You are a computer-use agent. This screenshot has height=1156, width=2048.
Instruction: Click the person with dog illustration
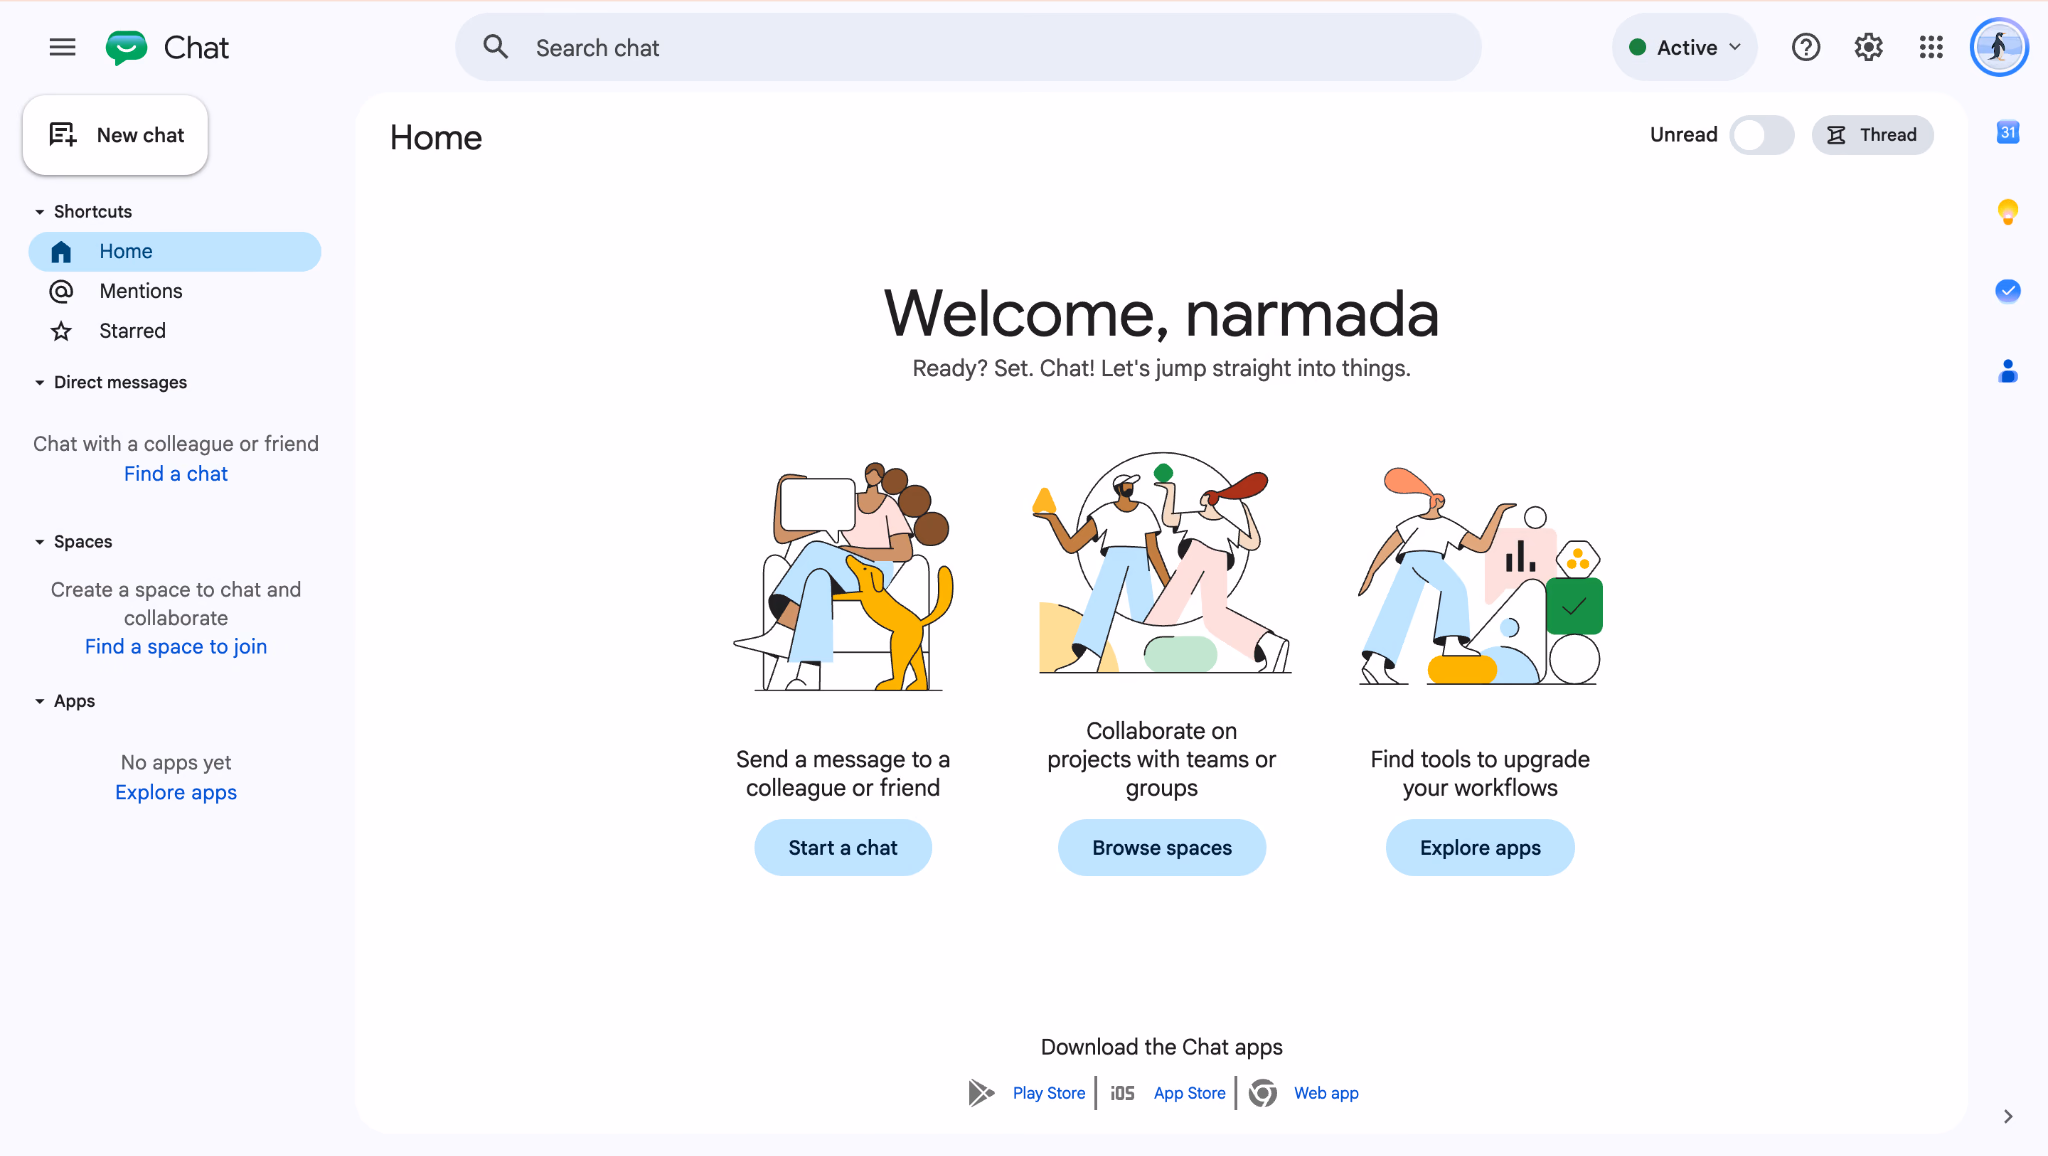[843, 577]
